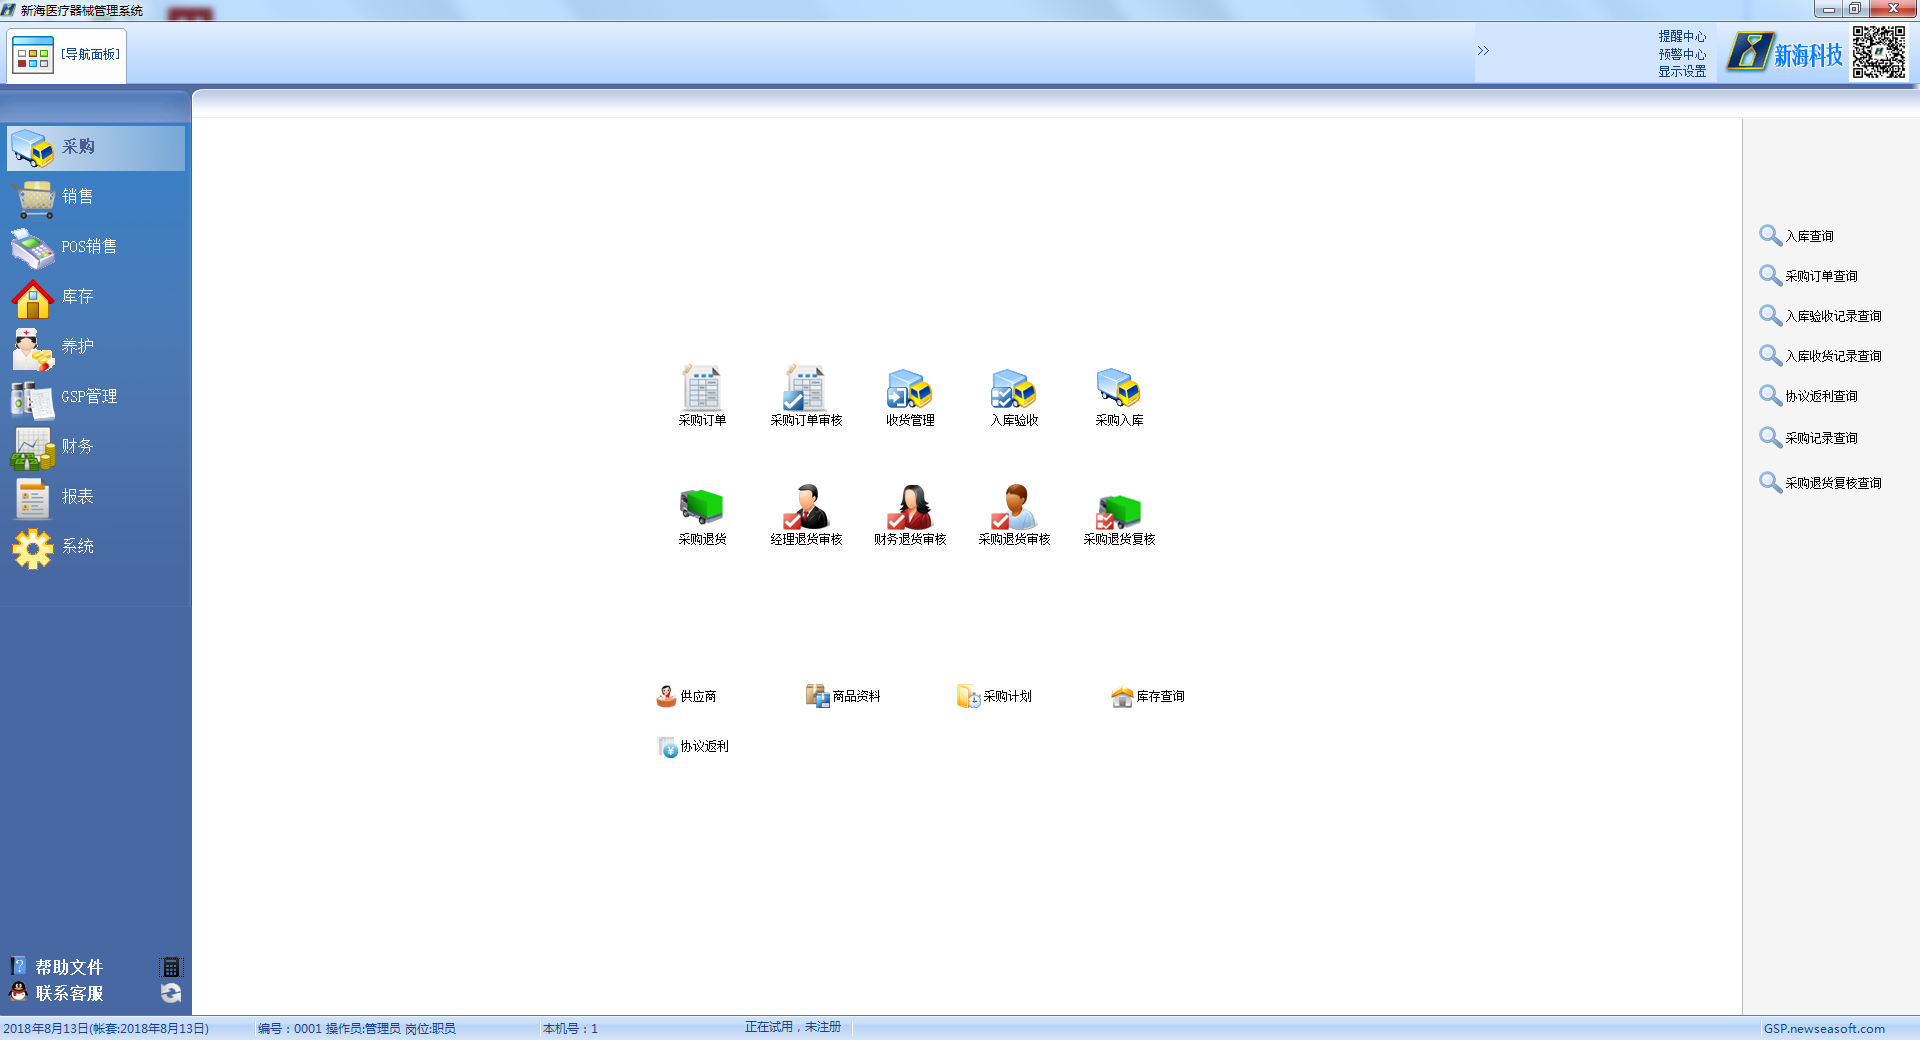Open 库存查询 inventory query shortcut
Viewport: 1920px width, 1040px height.
click(1147, 696)
